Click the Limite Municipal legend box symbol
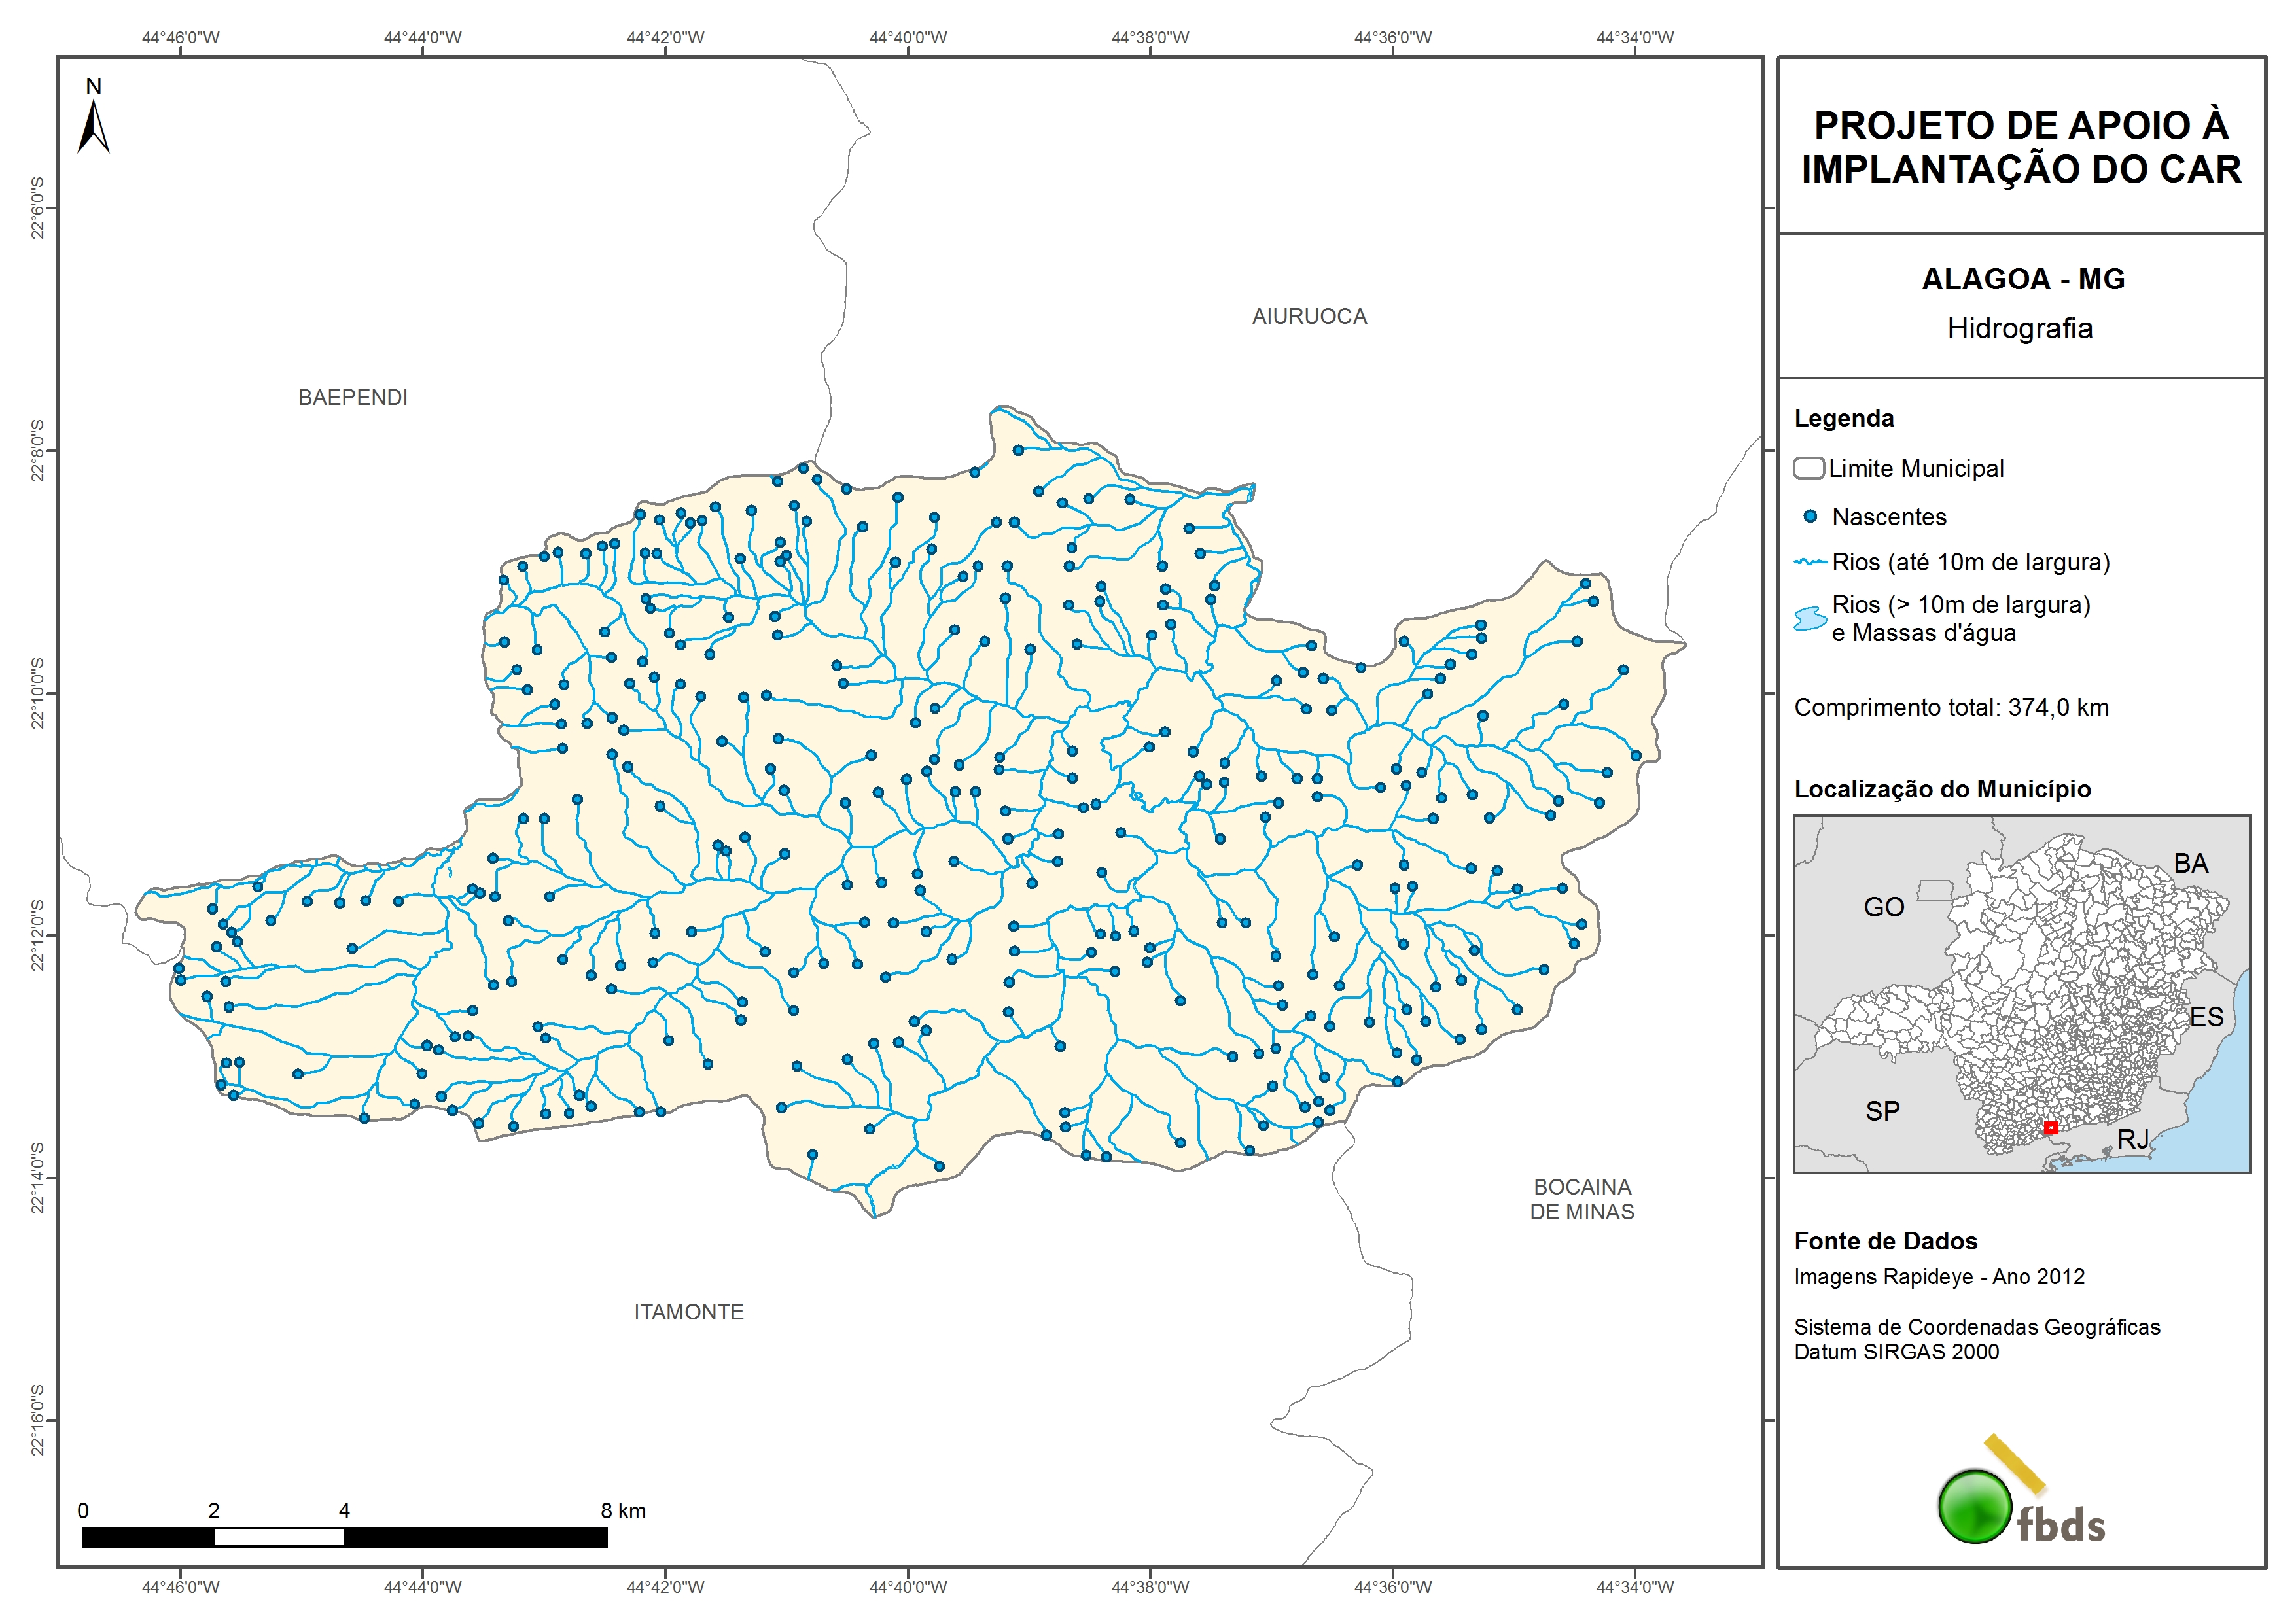2296x1623 pixels. (x=1808, y=468)
